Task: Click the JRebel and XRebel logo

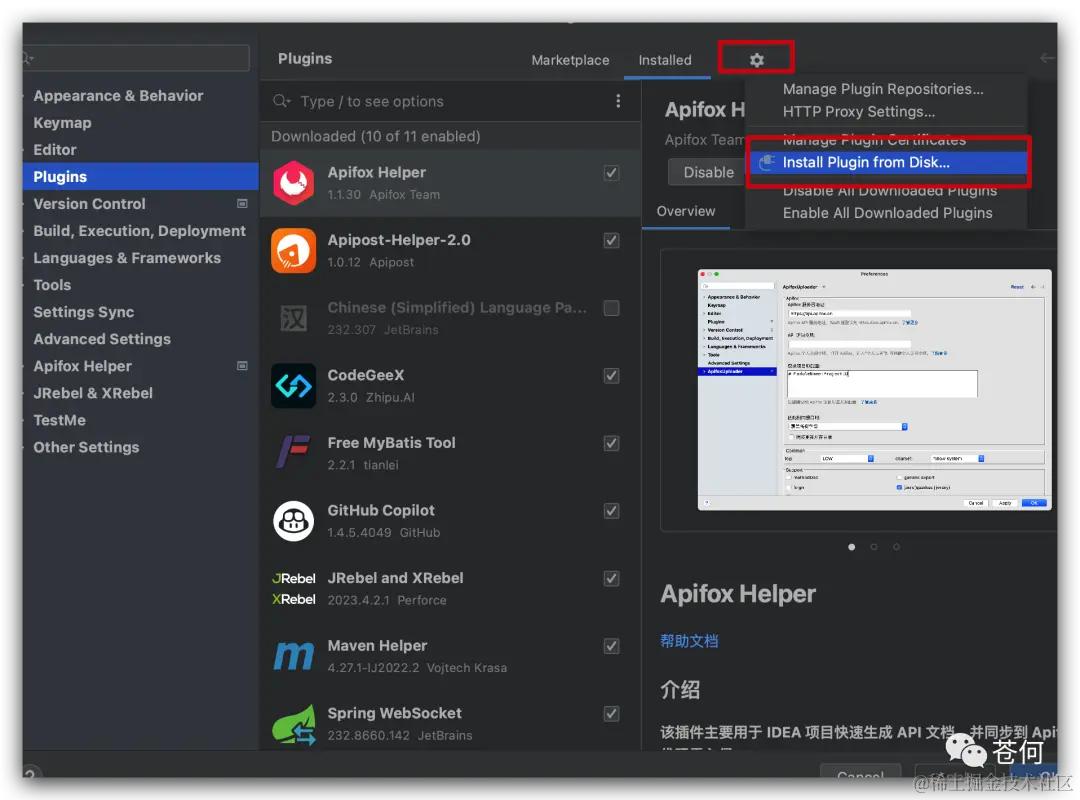Action: (293, 588)
